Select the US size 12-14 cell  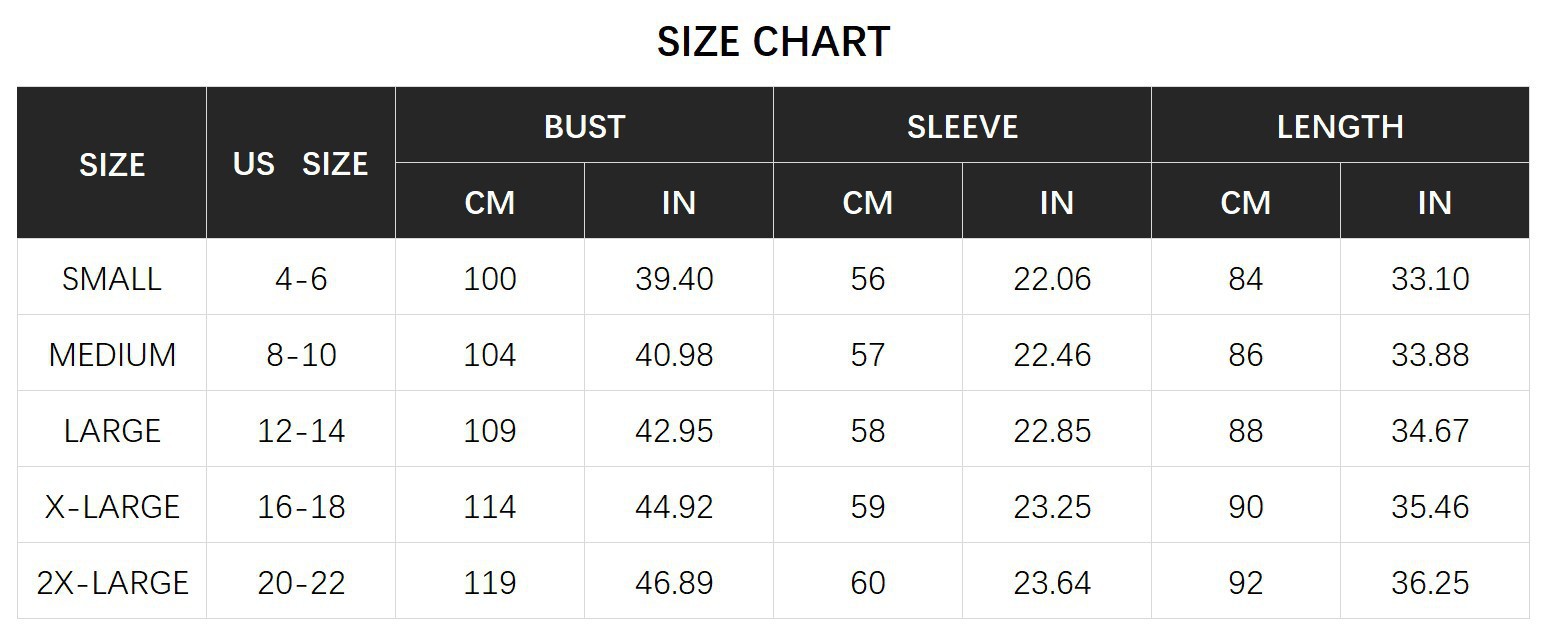pyautogui.click(x=300, y=431)
